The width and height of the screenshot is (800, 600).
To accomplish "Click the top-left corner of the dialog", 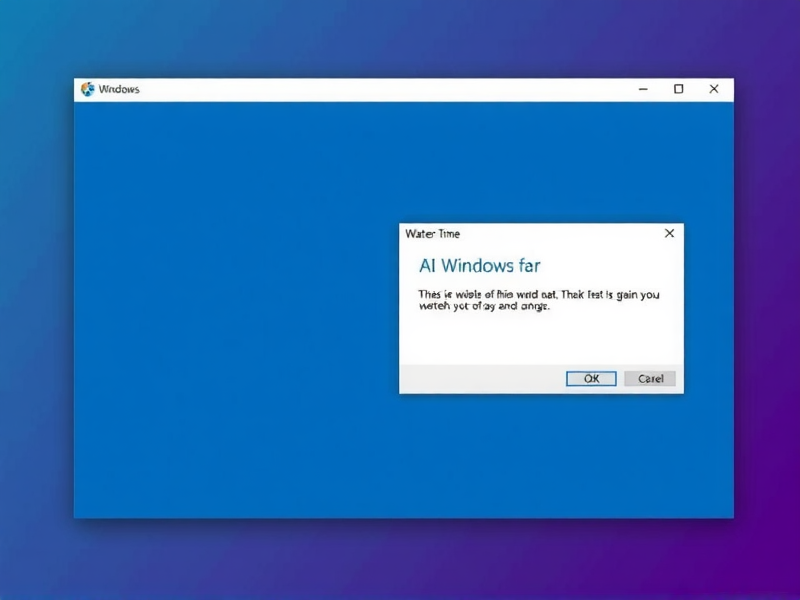I will 405,227.
